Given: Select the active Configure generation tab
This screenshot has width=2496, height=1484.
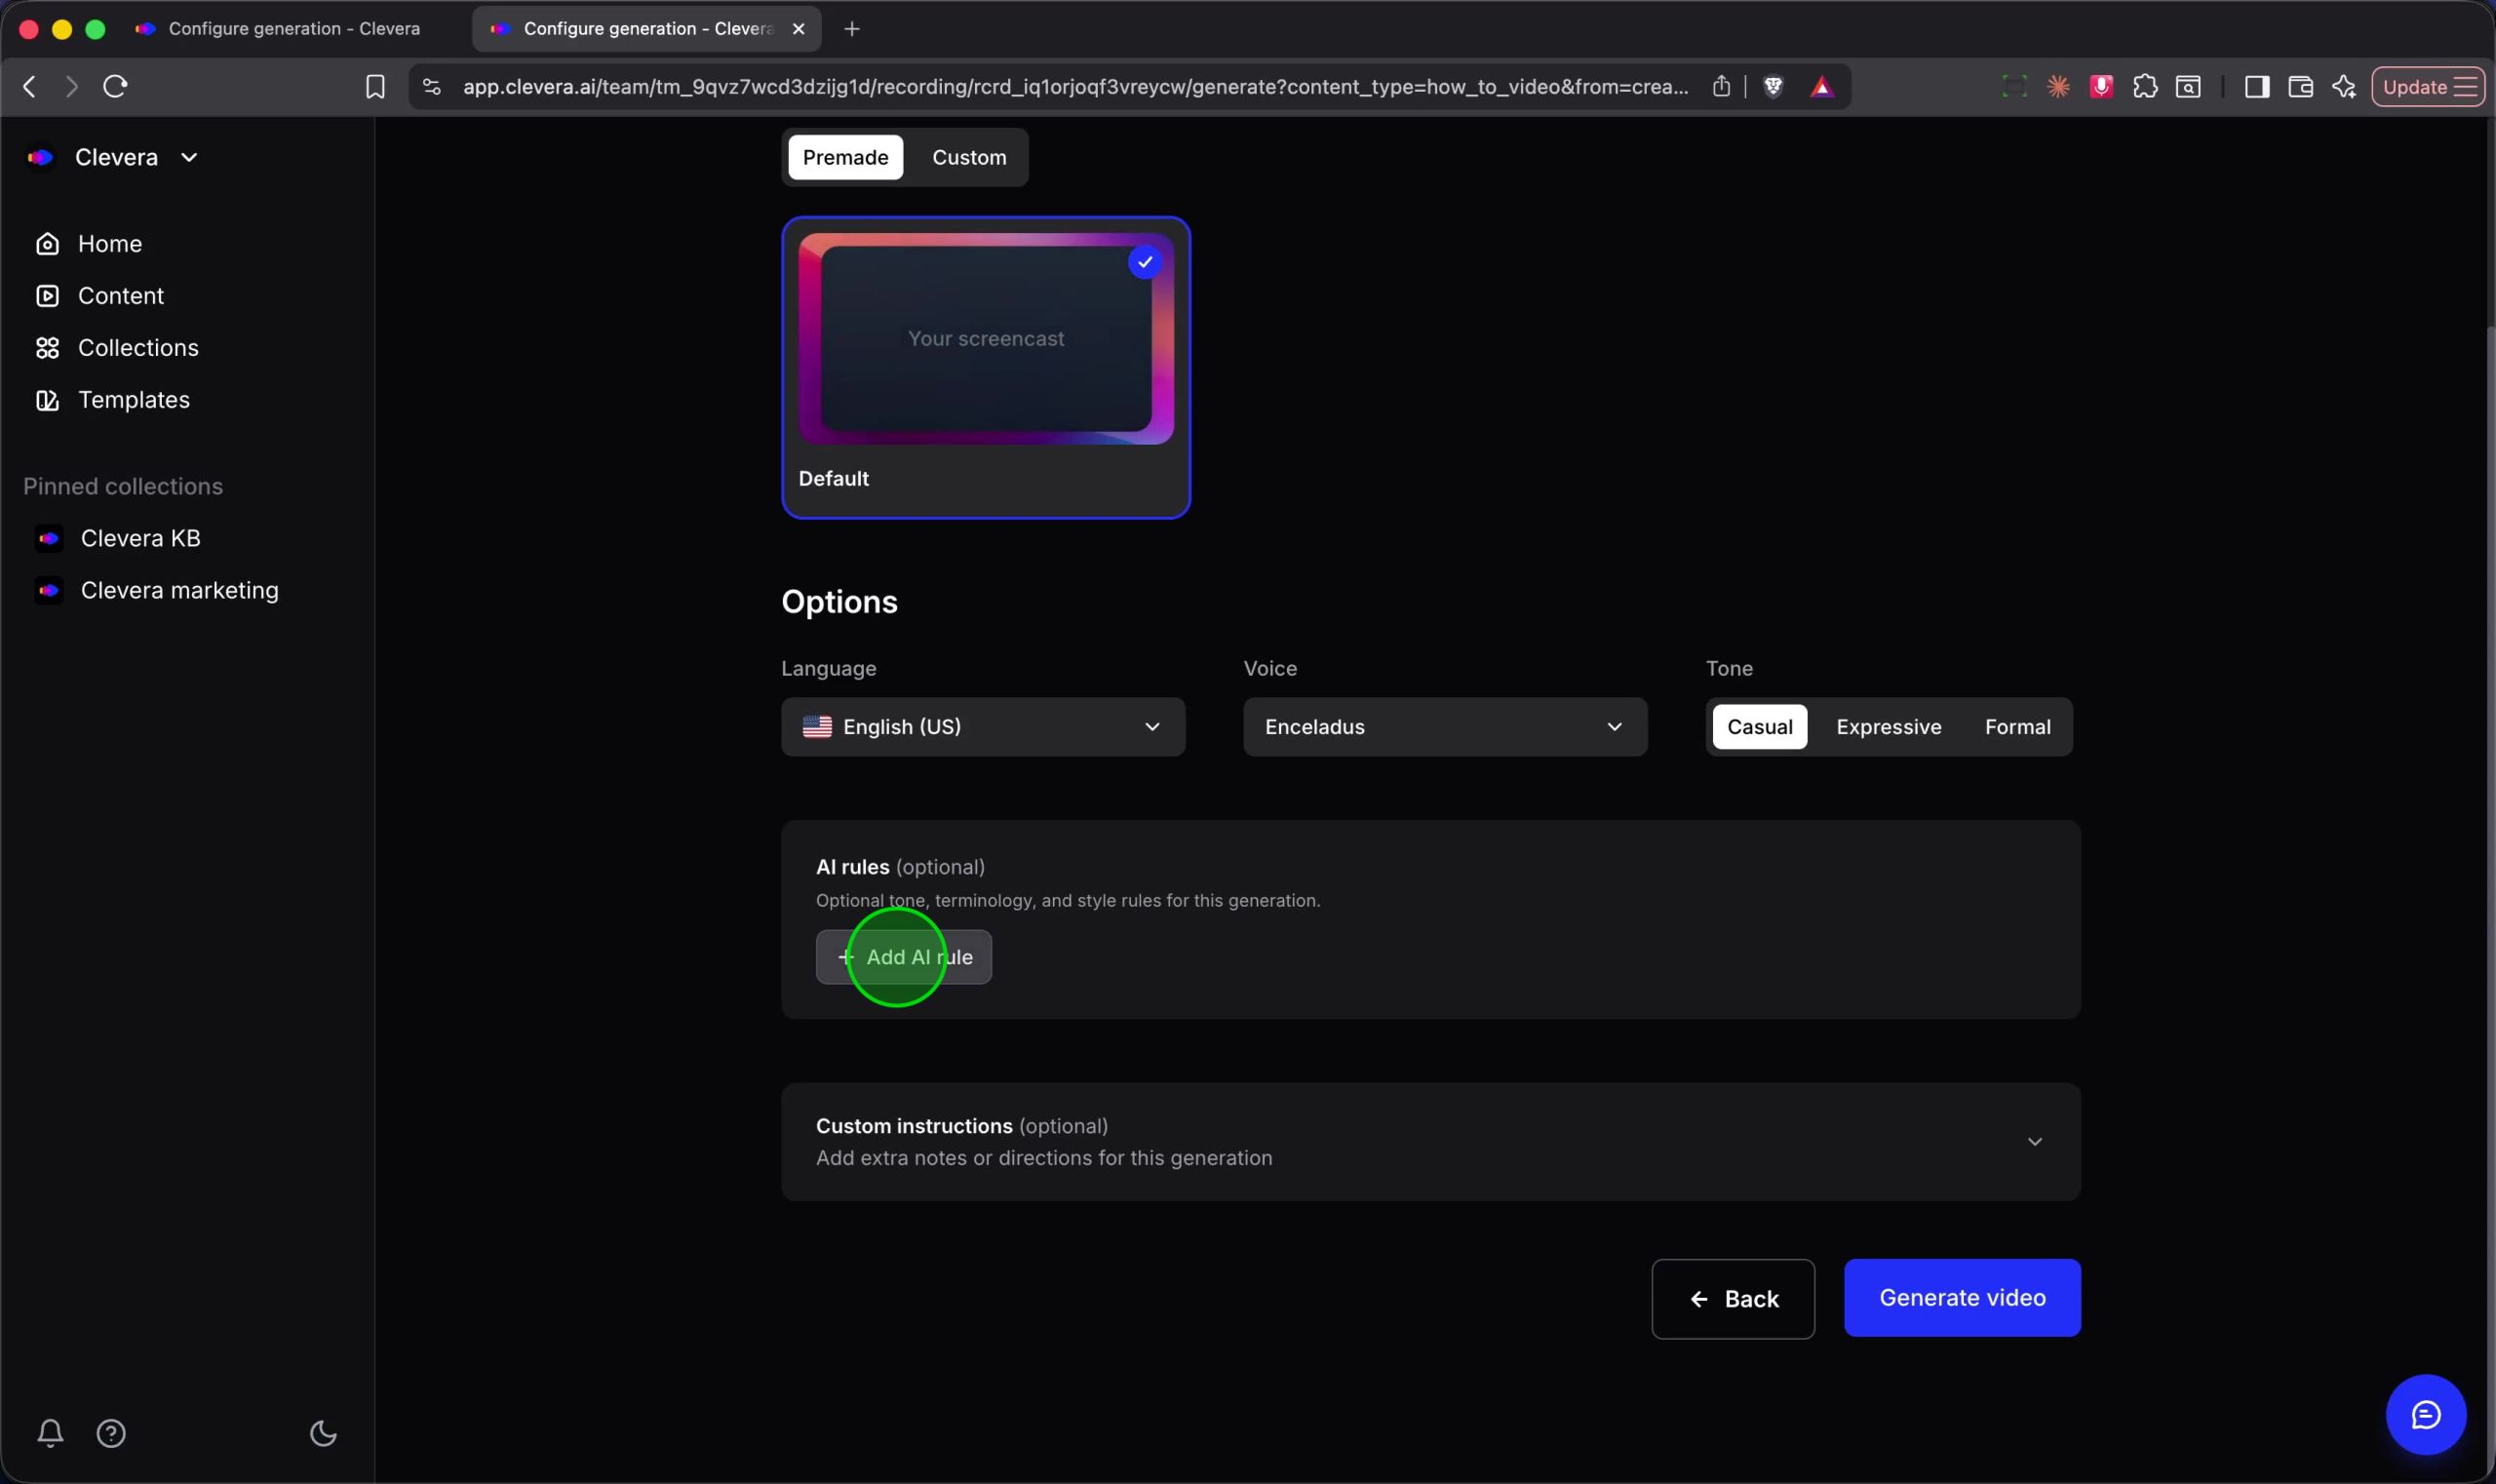Looking at the screenshot, I should tap(646, 29).
